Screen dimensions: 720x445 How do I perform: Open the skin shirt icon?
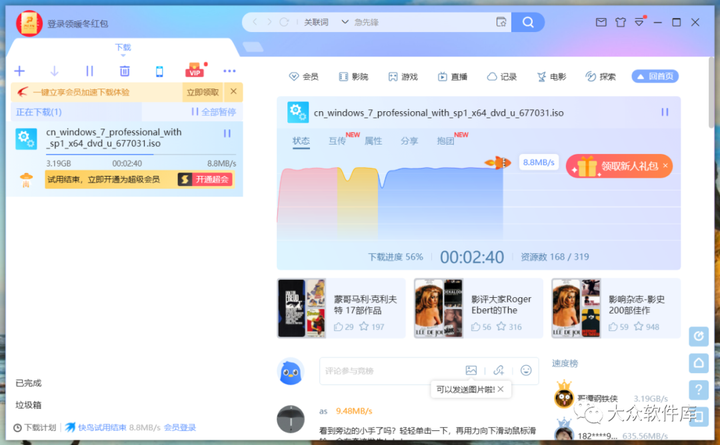pyautogui.click(x=620, y=22)
